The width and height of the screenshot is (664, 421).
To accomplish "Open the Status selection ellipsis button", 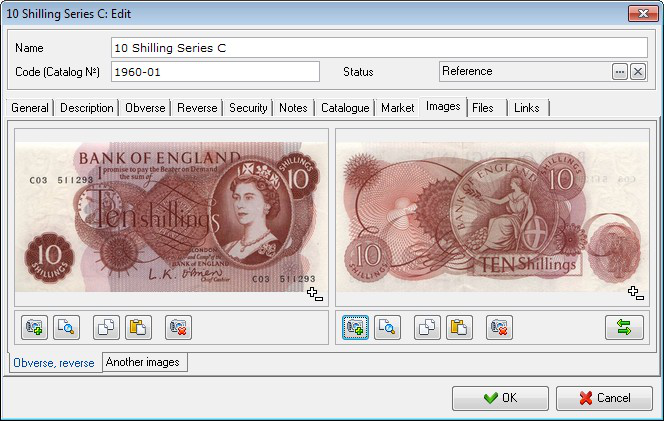I will point(620,72).
